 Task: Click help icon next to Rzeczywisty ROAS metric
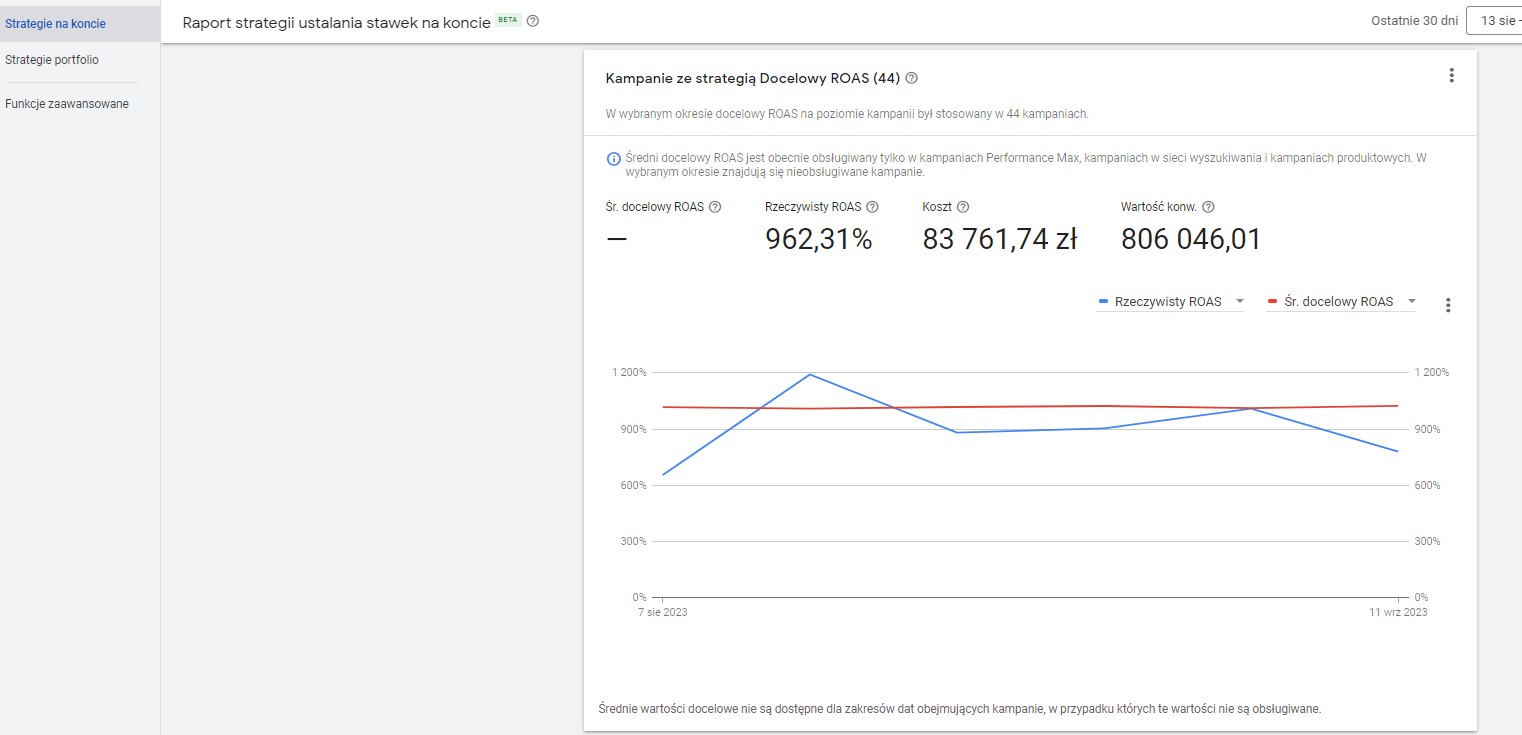point(872,207)
